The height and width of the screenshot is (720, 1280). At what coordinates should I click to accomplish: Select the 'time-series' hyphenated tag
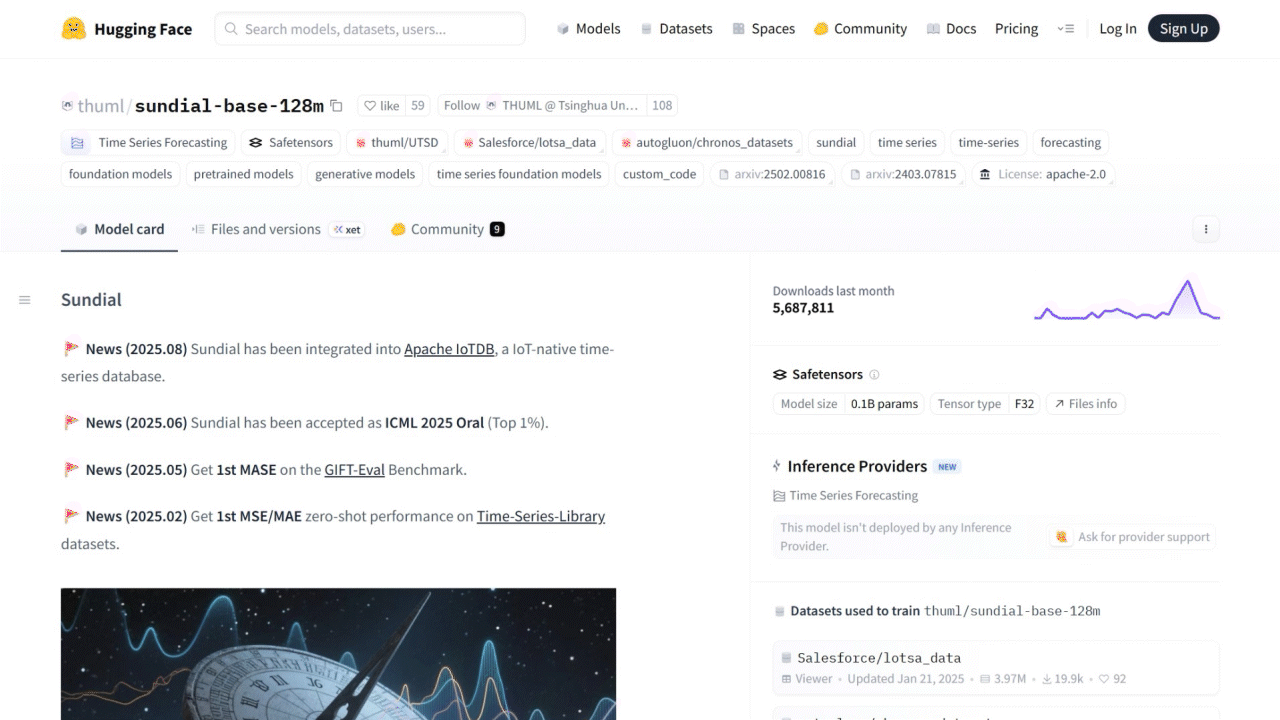[x=988, y=143]
